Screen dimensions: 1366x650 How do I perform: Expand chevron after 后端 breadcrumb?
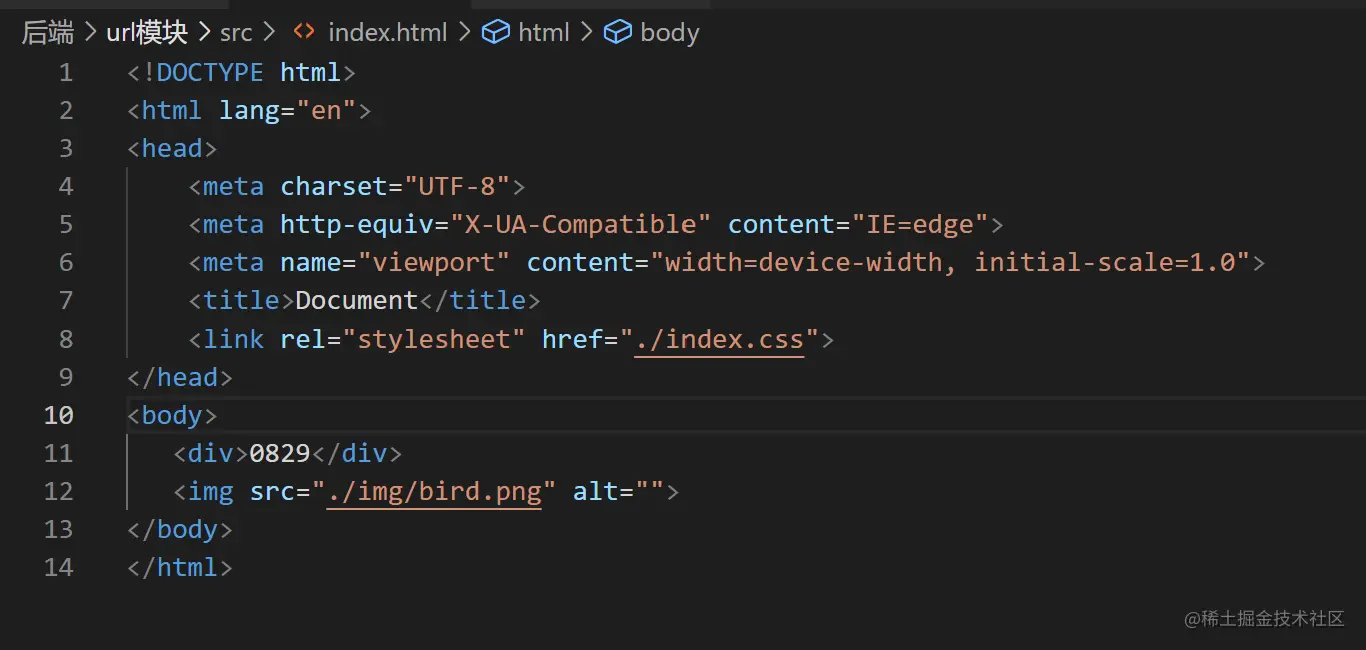(91, 33)
